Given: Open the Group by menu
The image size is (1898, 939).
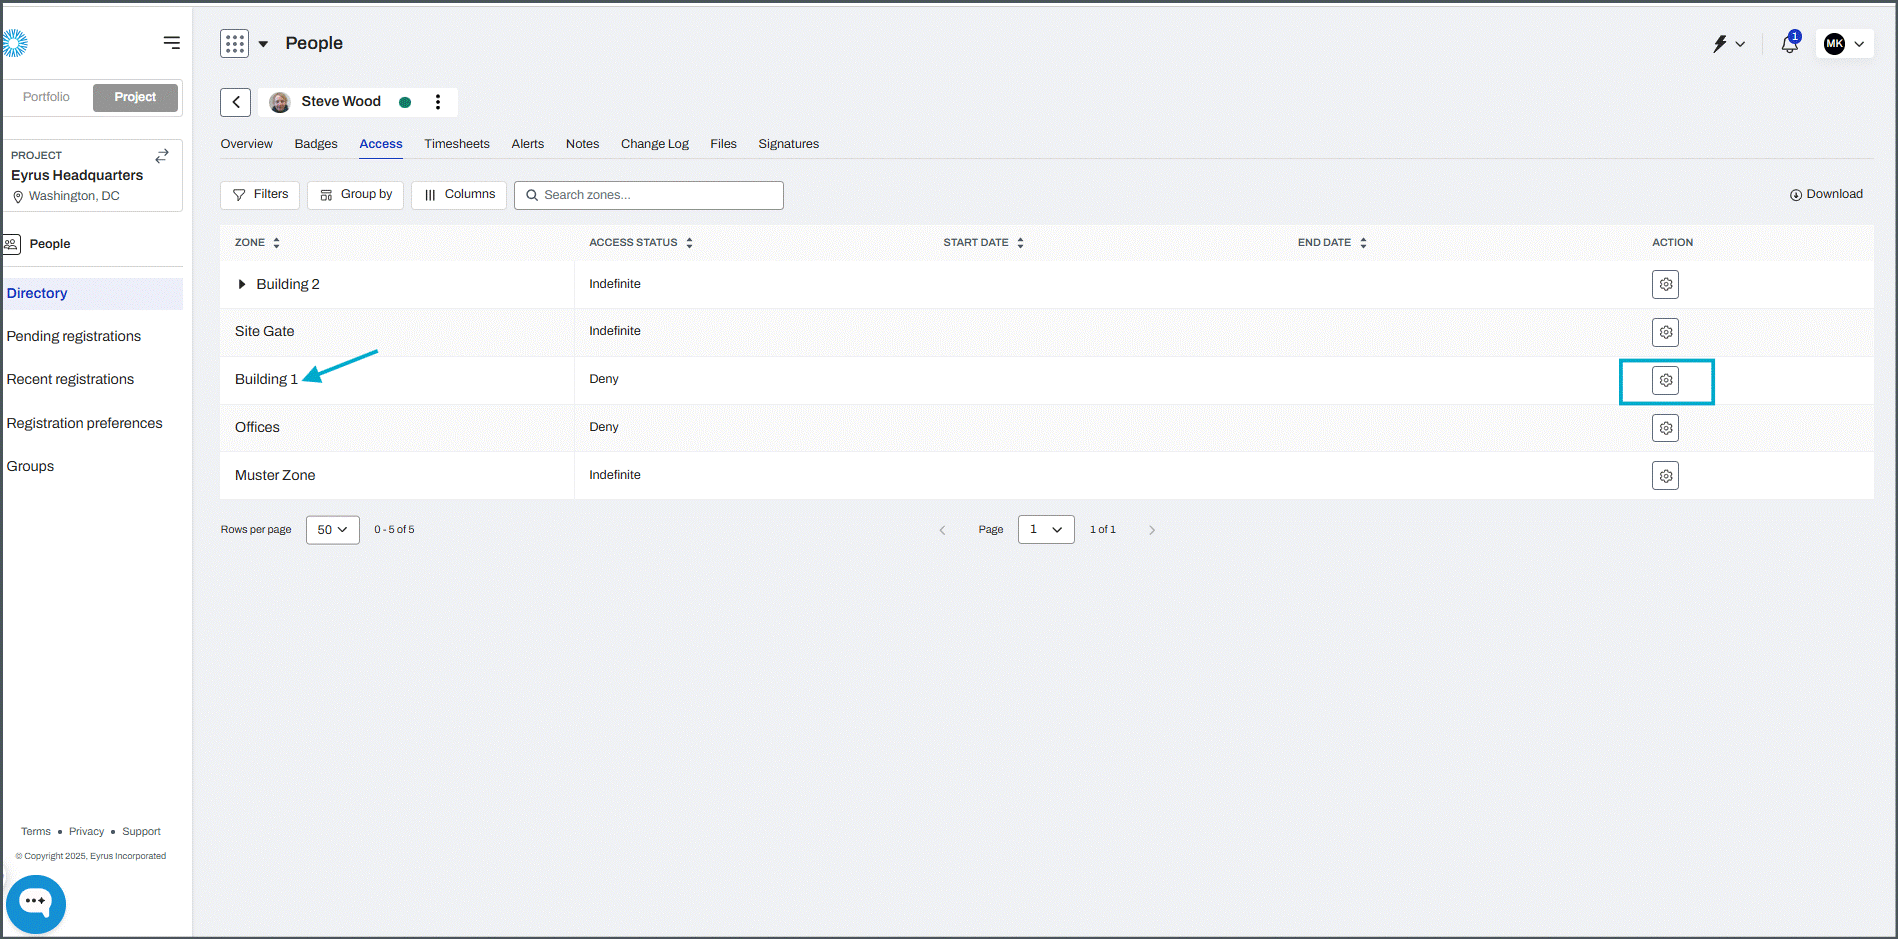Looking at the screenshot, I should 355,195.
